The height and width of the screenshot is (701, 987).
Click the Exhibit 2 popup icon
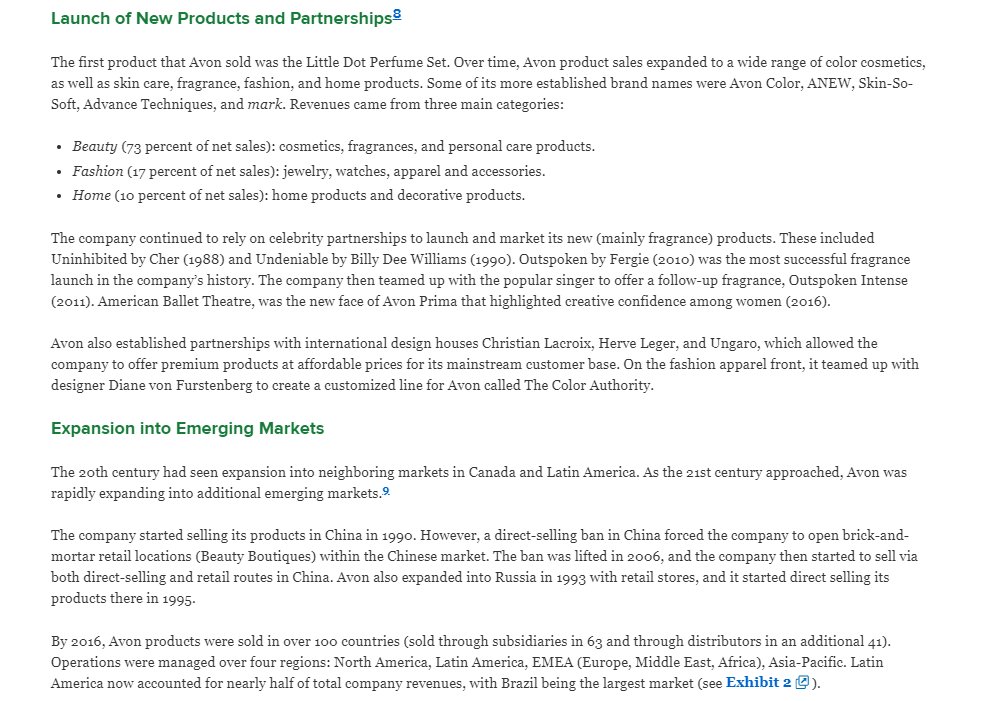[x=801, y=683]
